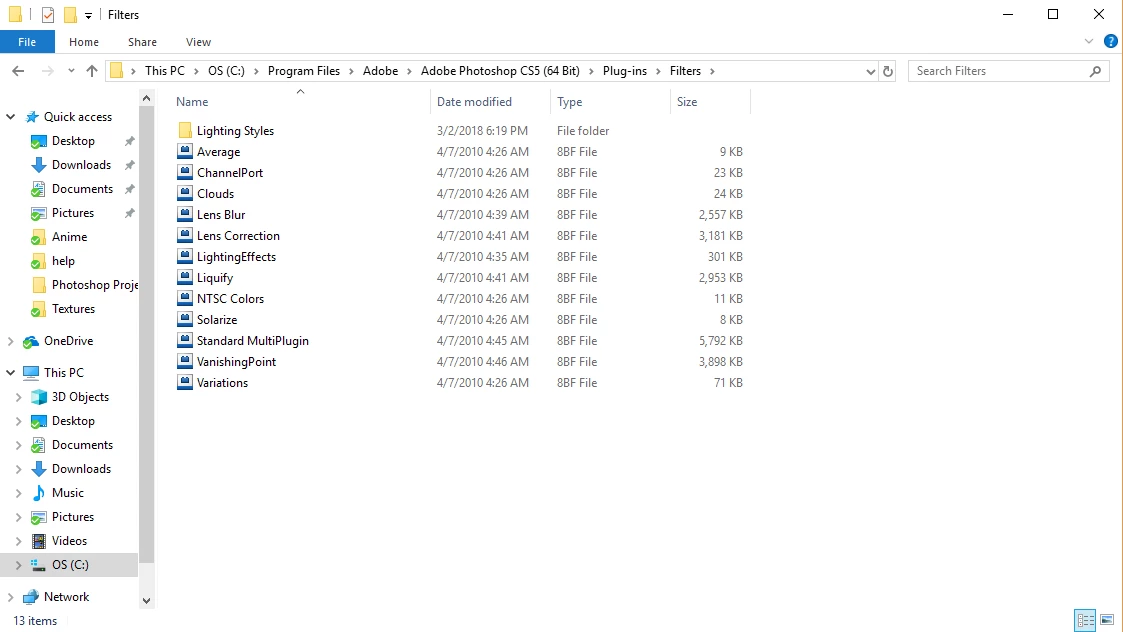Expand the OneDrive tree node
Viewport: 1123px width, 632px height.
point(11,341)
